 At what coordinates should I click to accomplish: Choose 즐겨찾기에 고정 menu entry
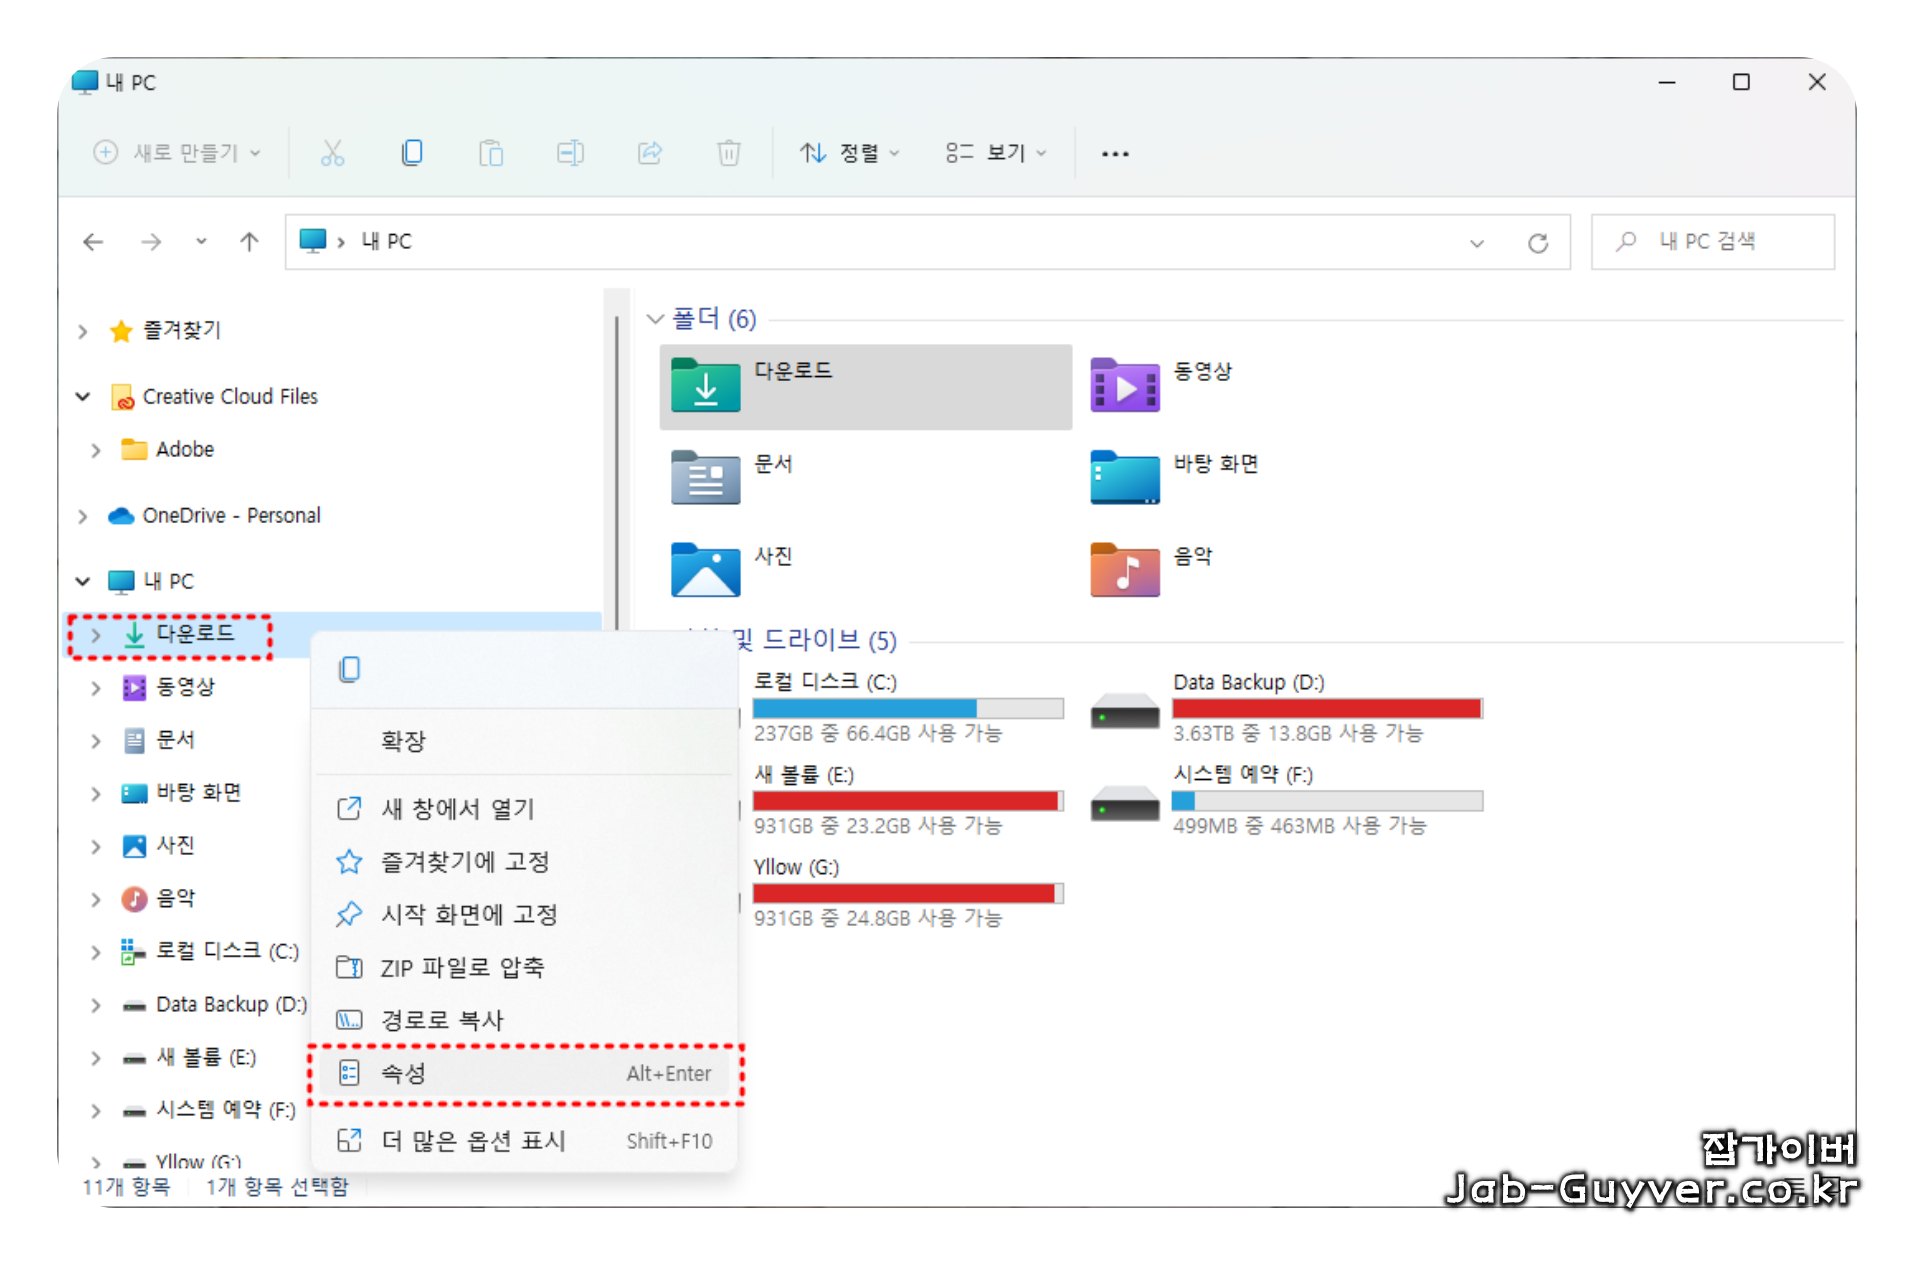point(524,861)
